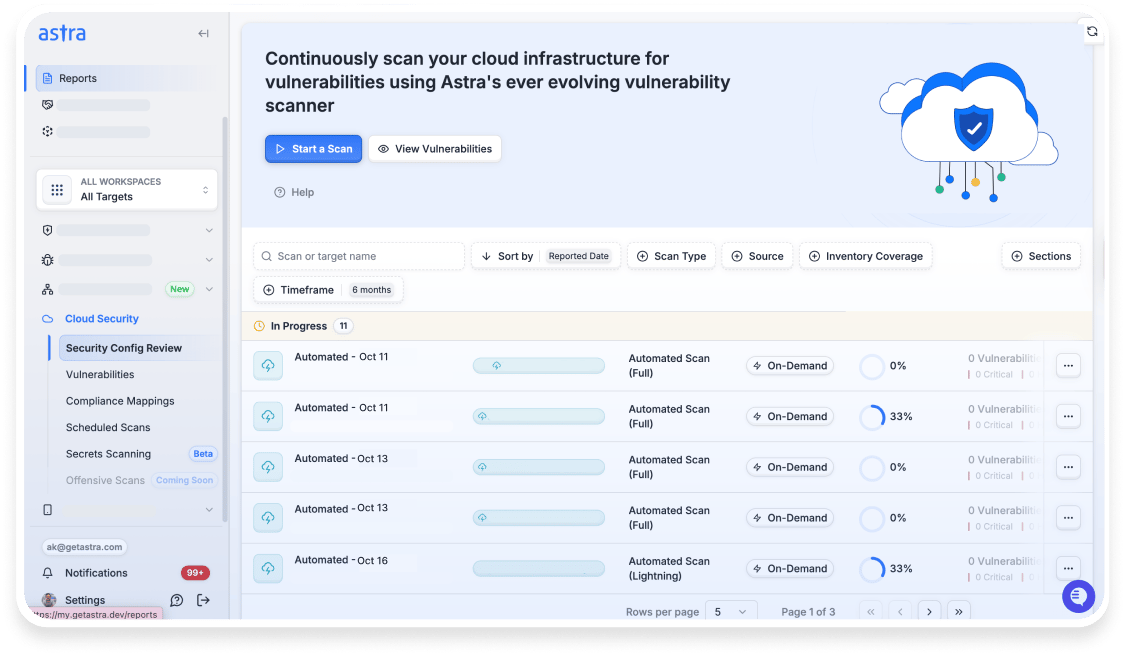
Task: Click cloud icon of first Oct 11 scan
Action: [x=268, y=365]
